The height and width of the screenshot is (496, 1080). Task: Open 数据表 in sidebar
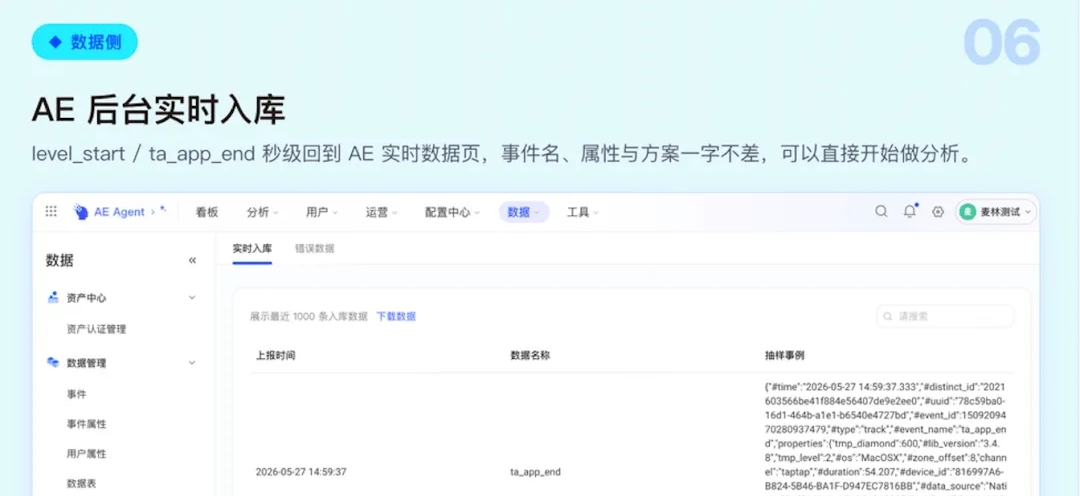point(81,484)
